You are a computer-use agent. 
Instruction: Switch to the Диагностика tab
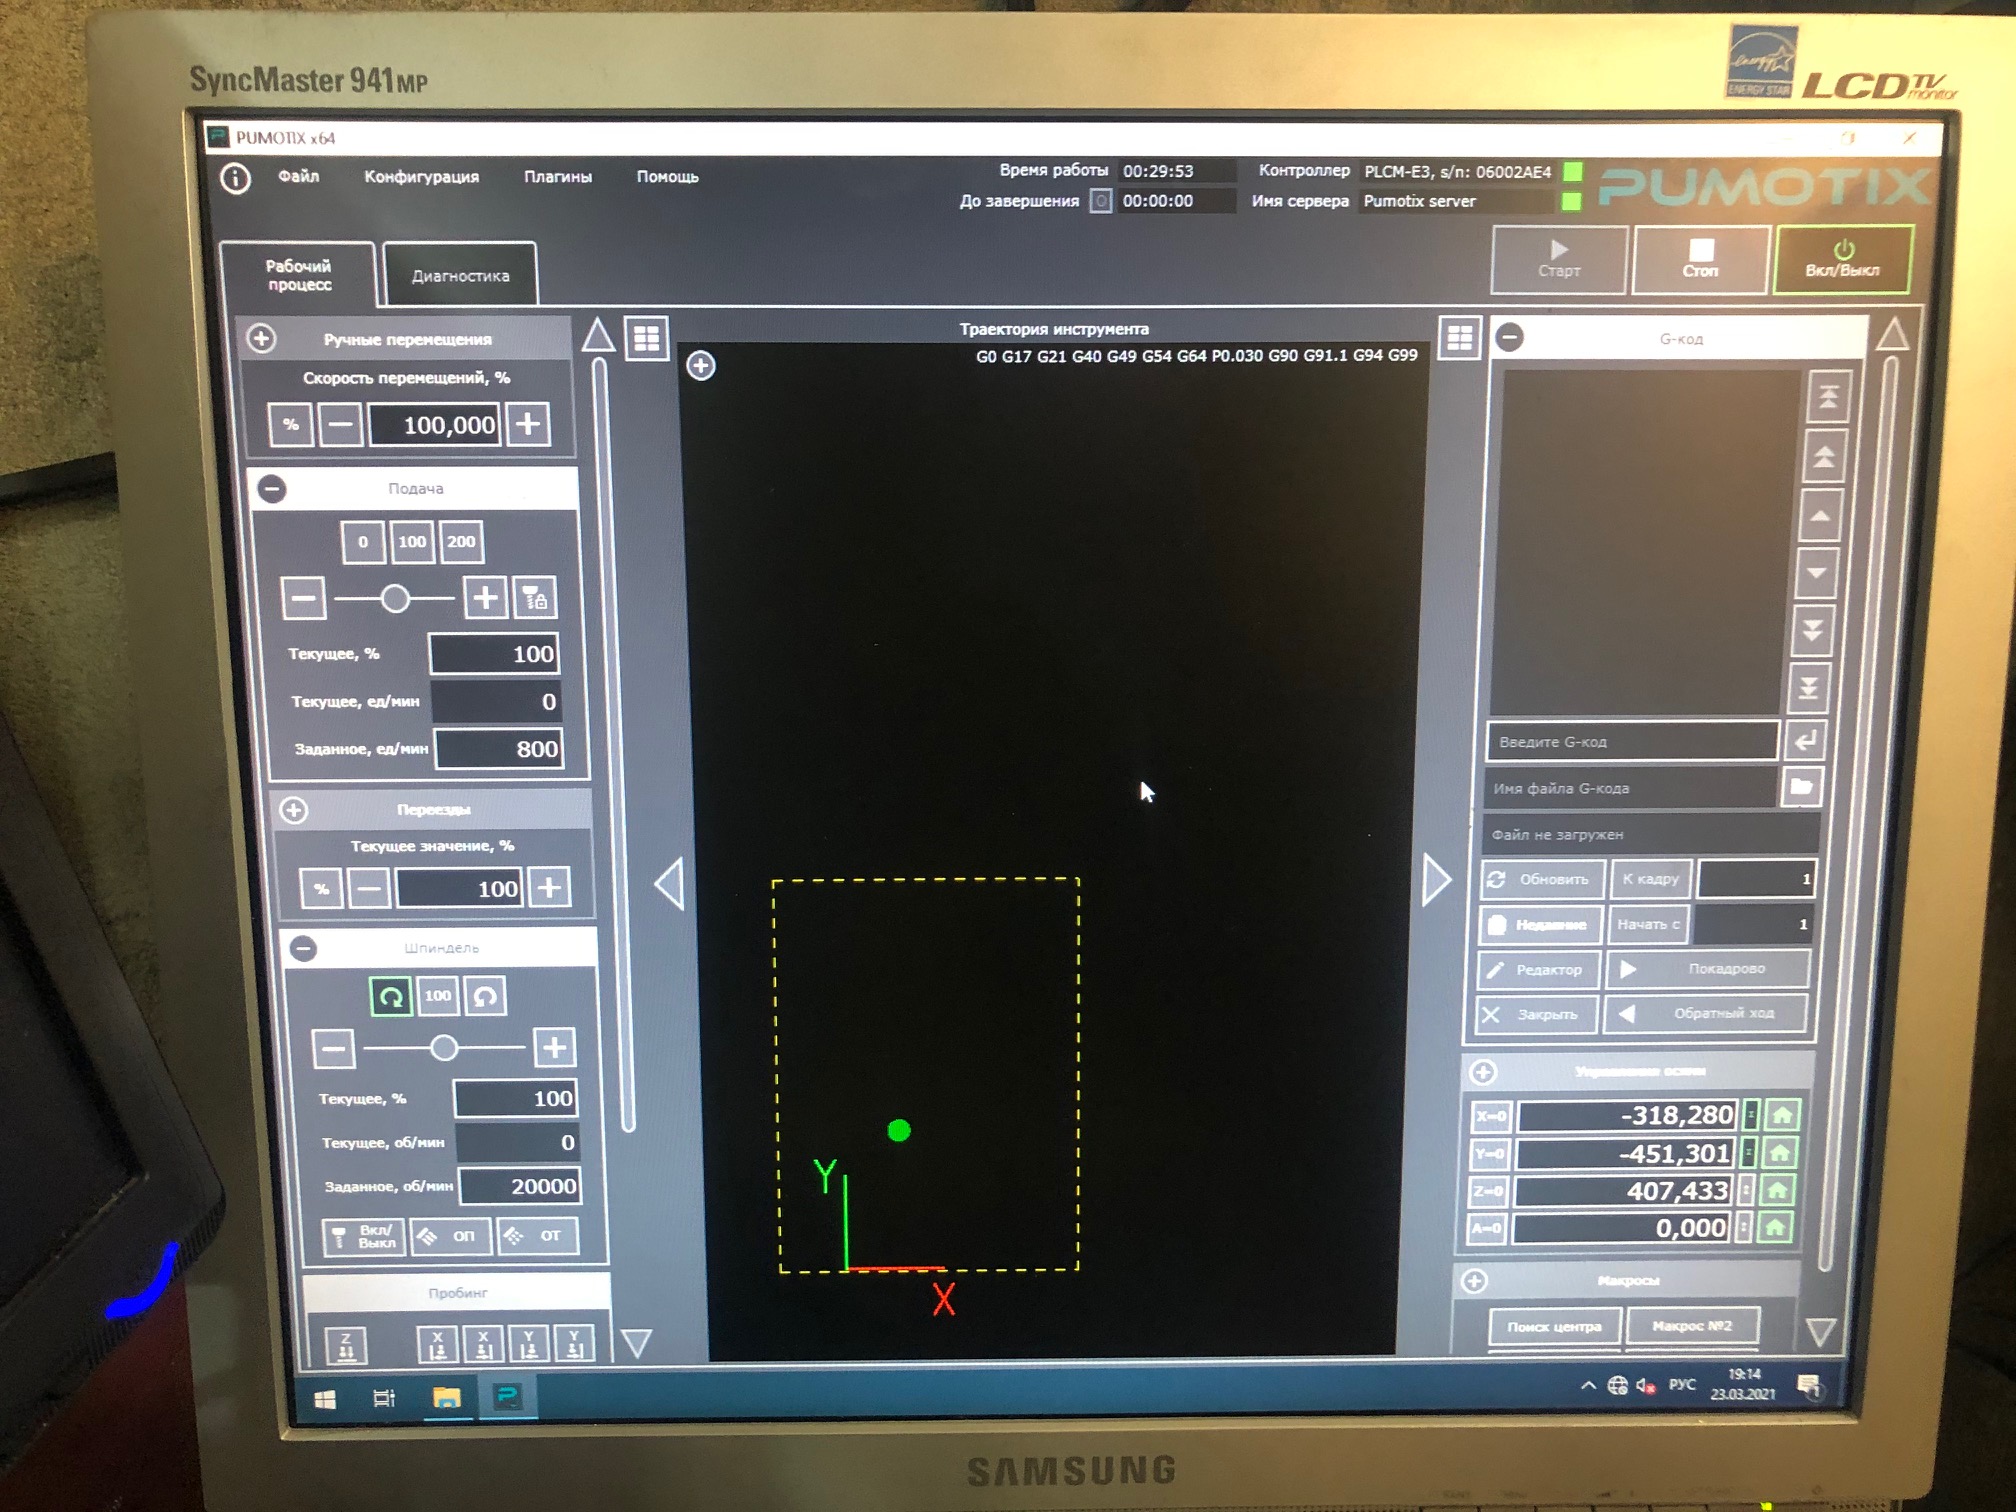460,275
